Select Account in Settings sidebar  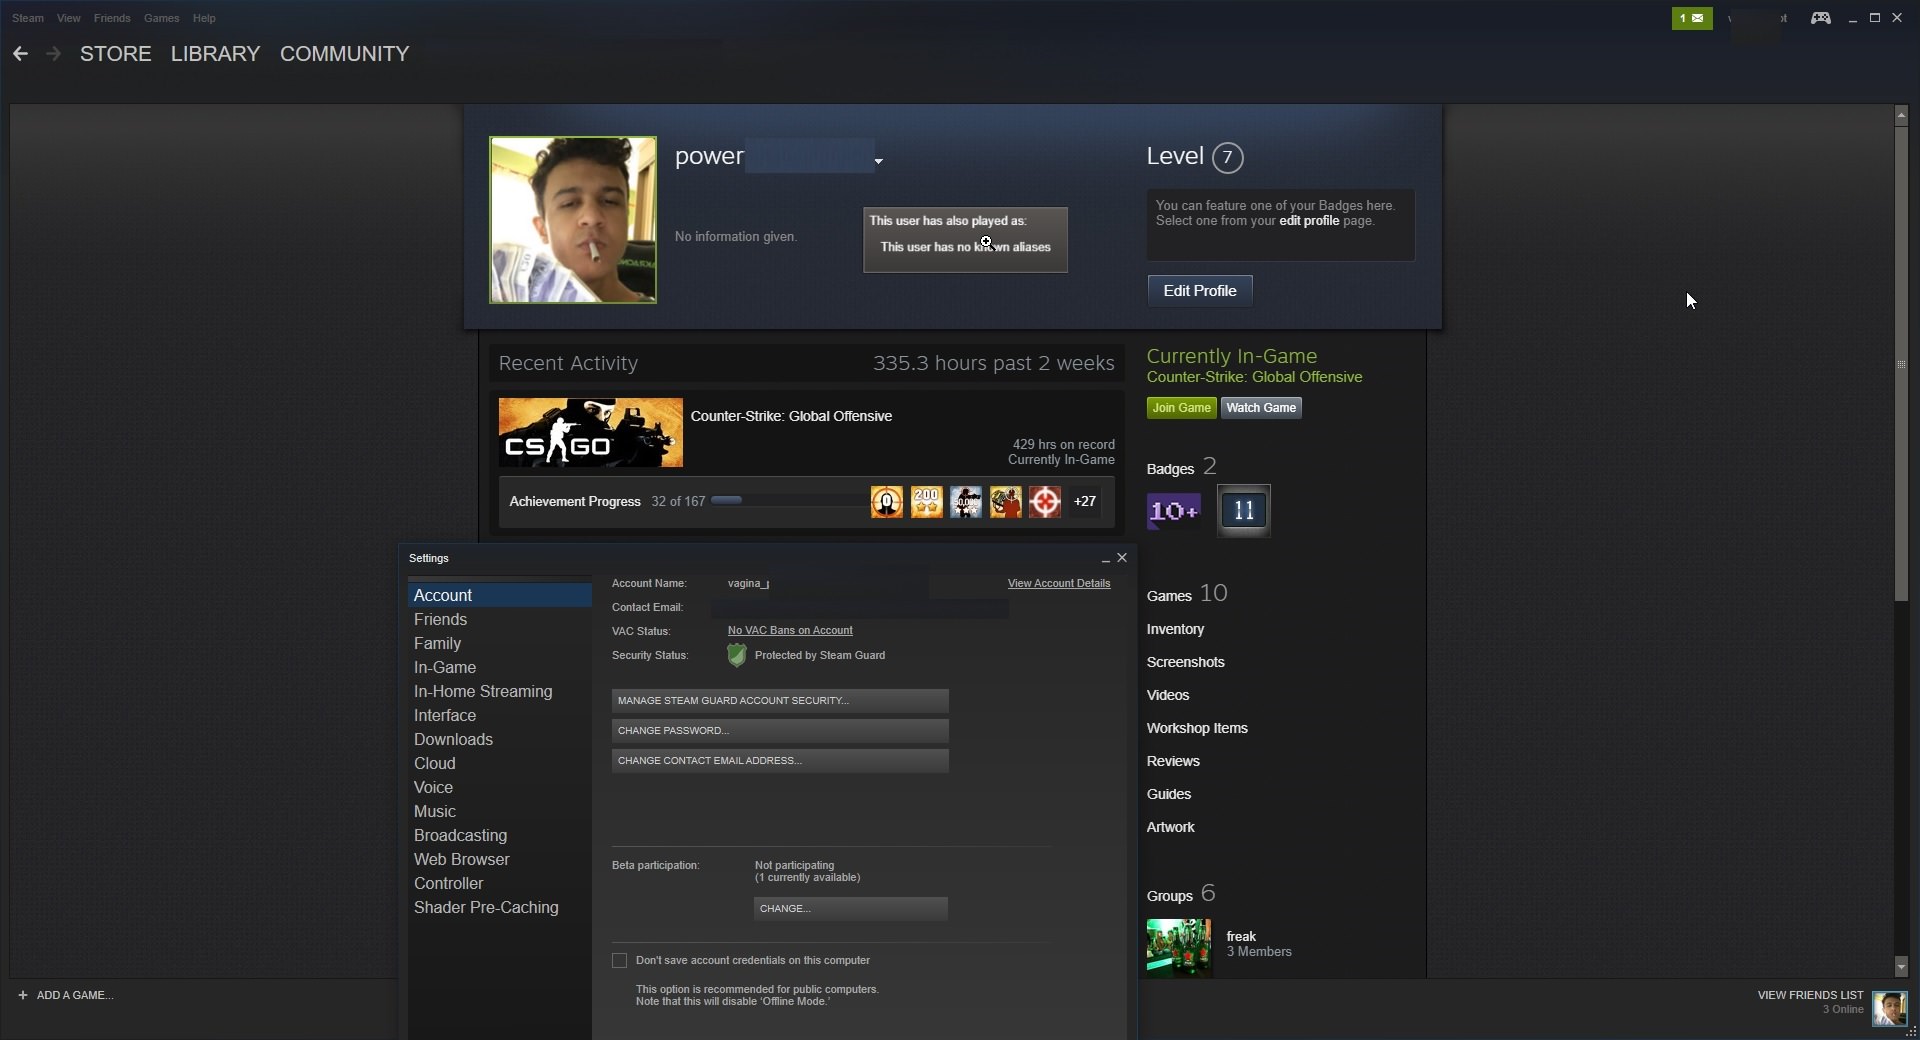point(500,595)
